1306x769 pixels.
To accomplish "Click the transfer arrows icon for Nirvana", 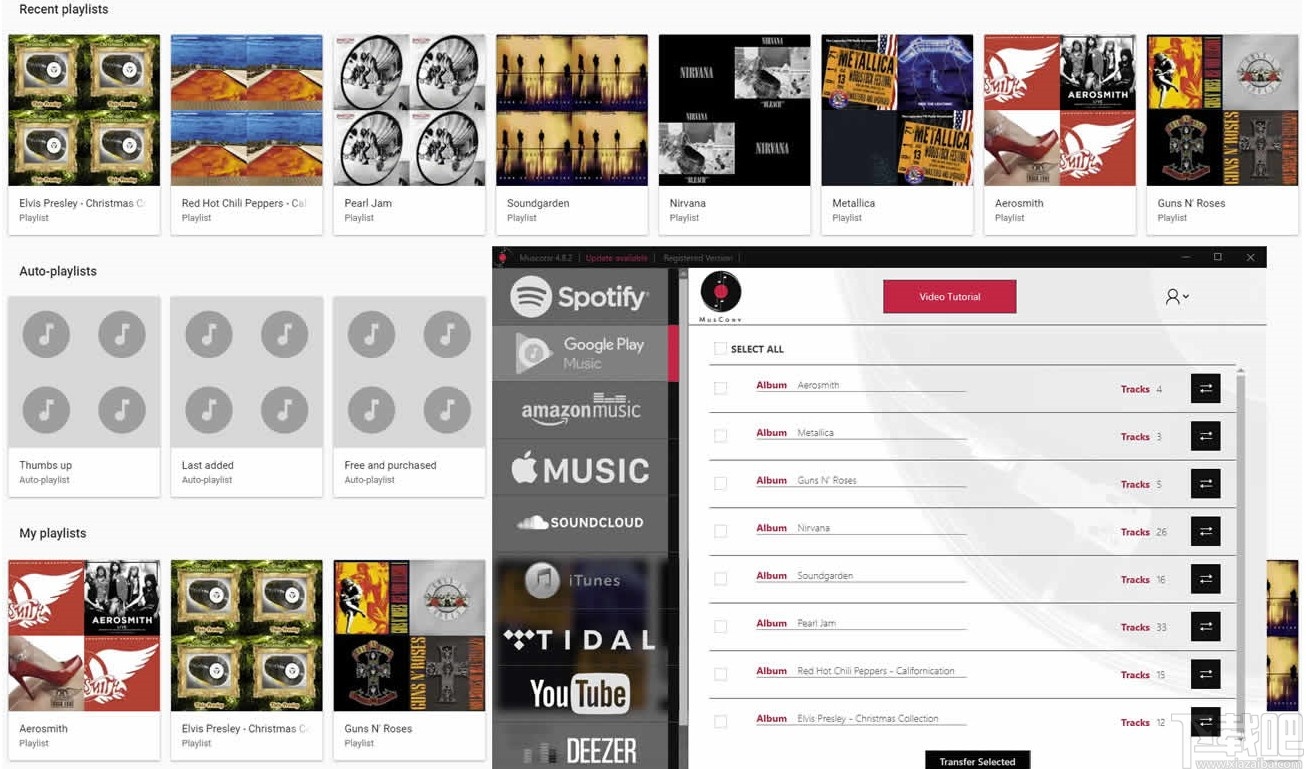I will [x=1205, y=532].
